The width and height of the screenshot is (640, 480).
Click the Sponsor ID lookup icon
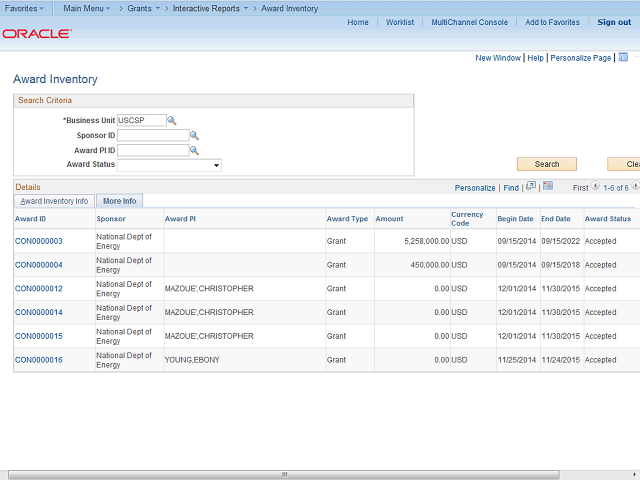tap(195, 135)
